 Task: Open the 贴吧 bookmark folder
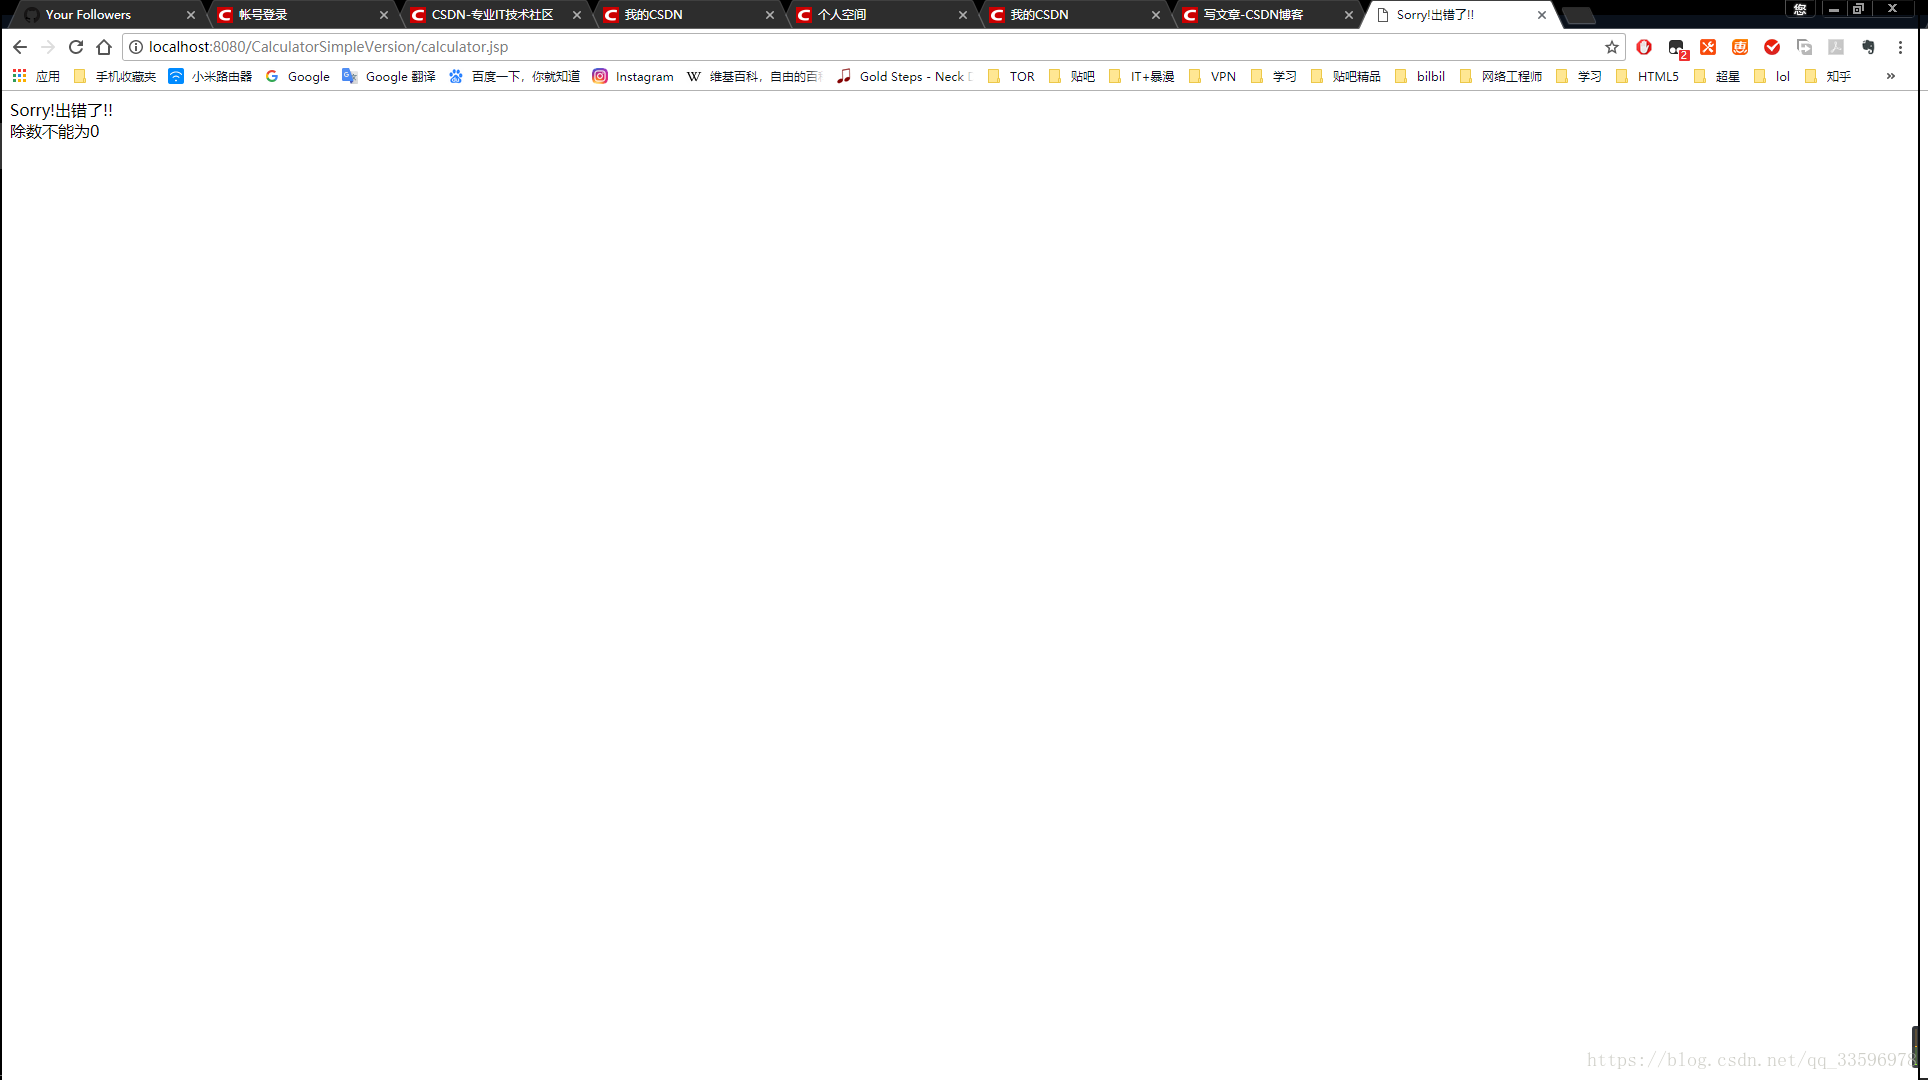(x=1071, y=76)
